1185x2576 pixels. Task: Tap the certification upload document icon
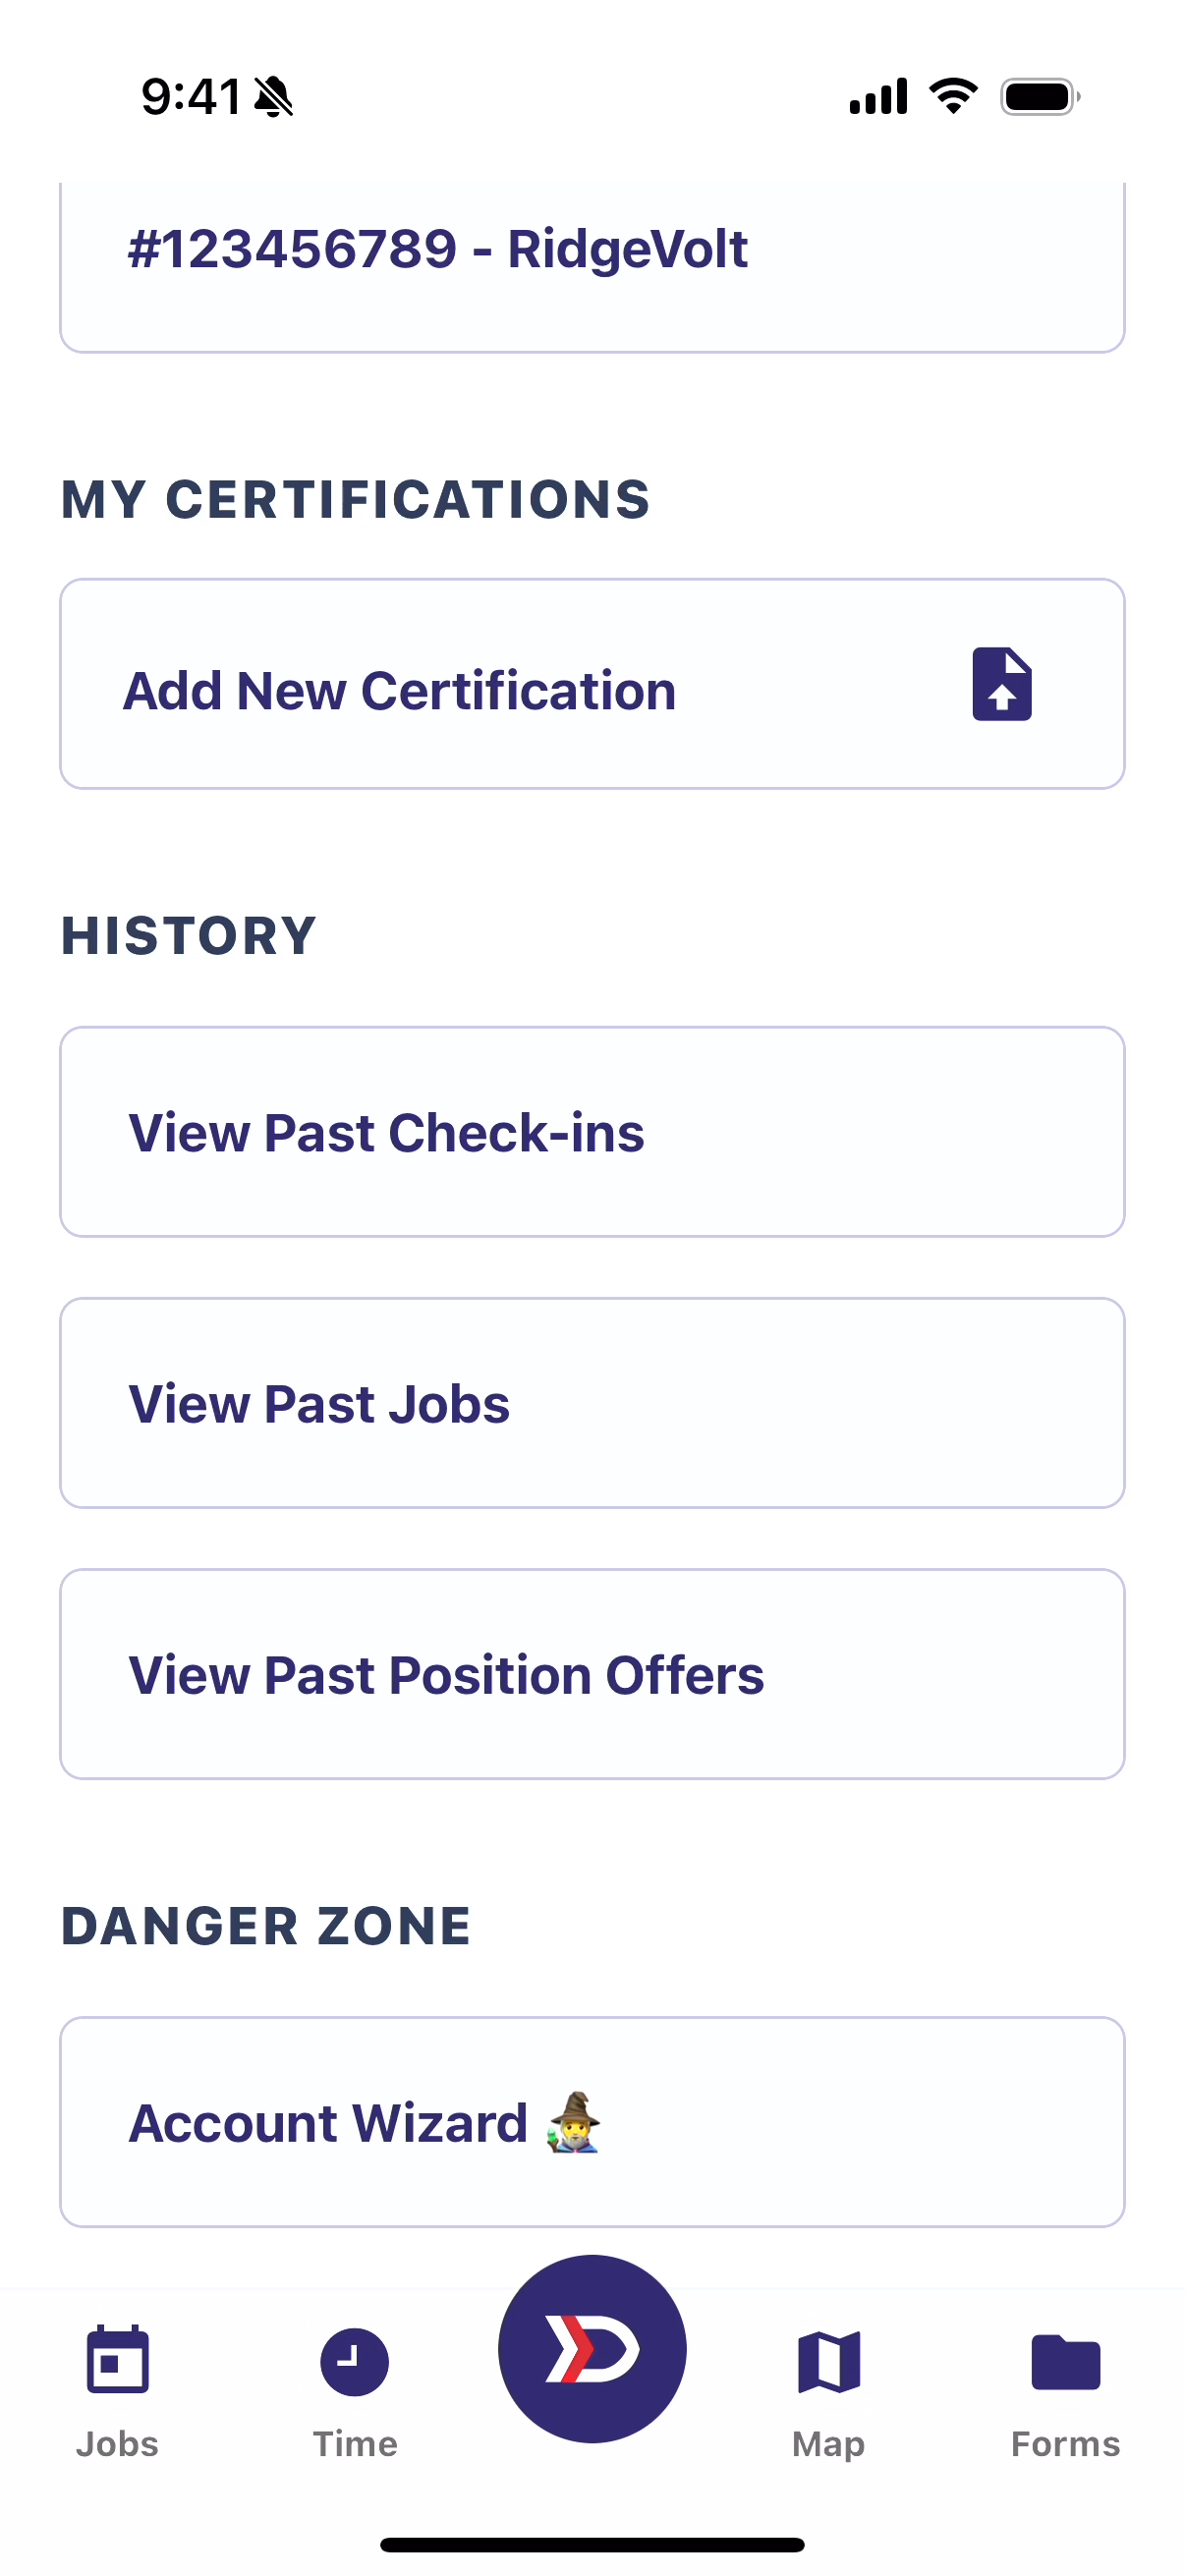click(1001, 684)
